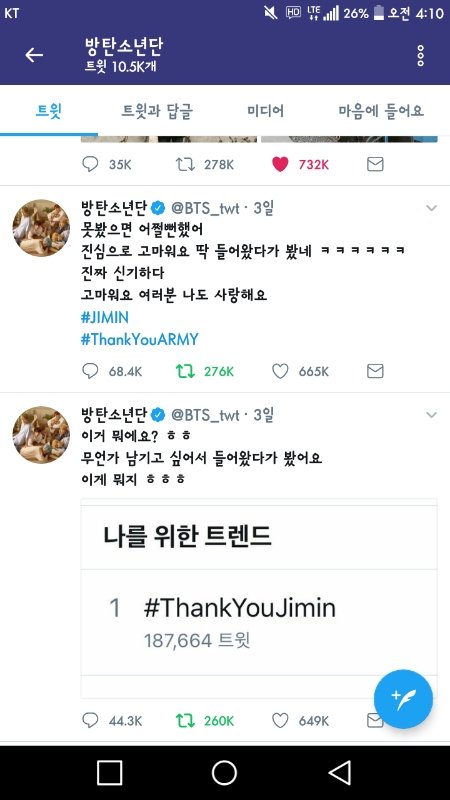
Task: Reply to the #ThankYouARMY tweet
Action: (90, 371)
